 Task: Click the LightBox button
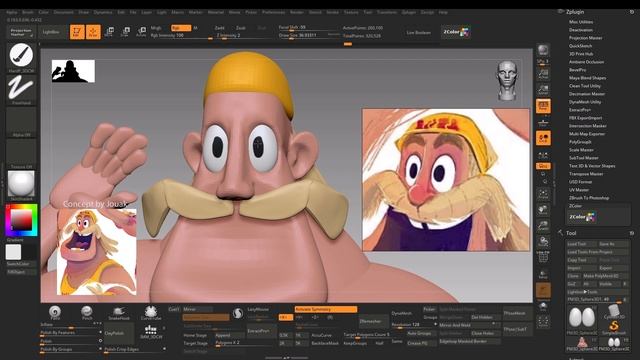pos(51,32)
